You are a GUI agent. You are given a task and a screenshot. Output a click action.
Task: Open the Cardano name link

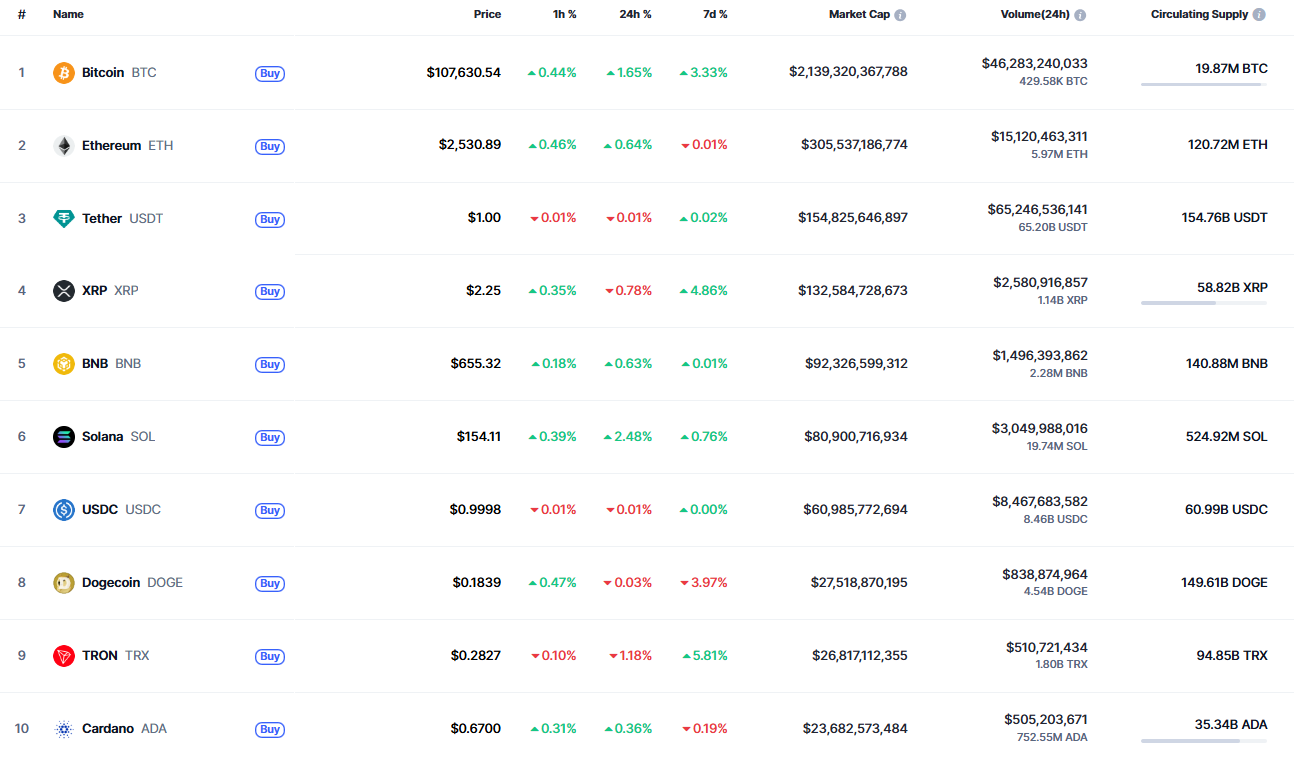pos(108,729)
